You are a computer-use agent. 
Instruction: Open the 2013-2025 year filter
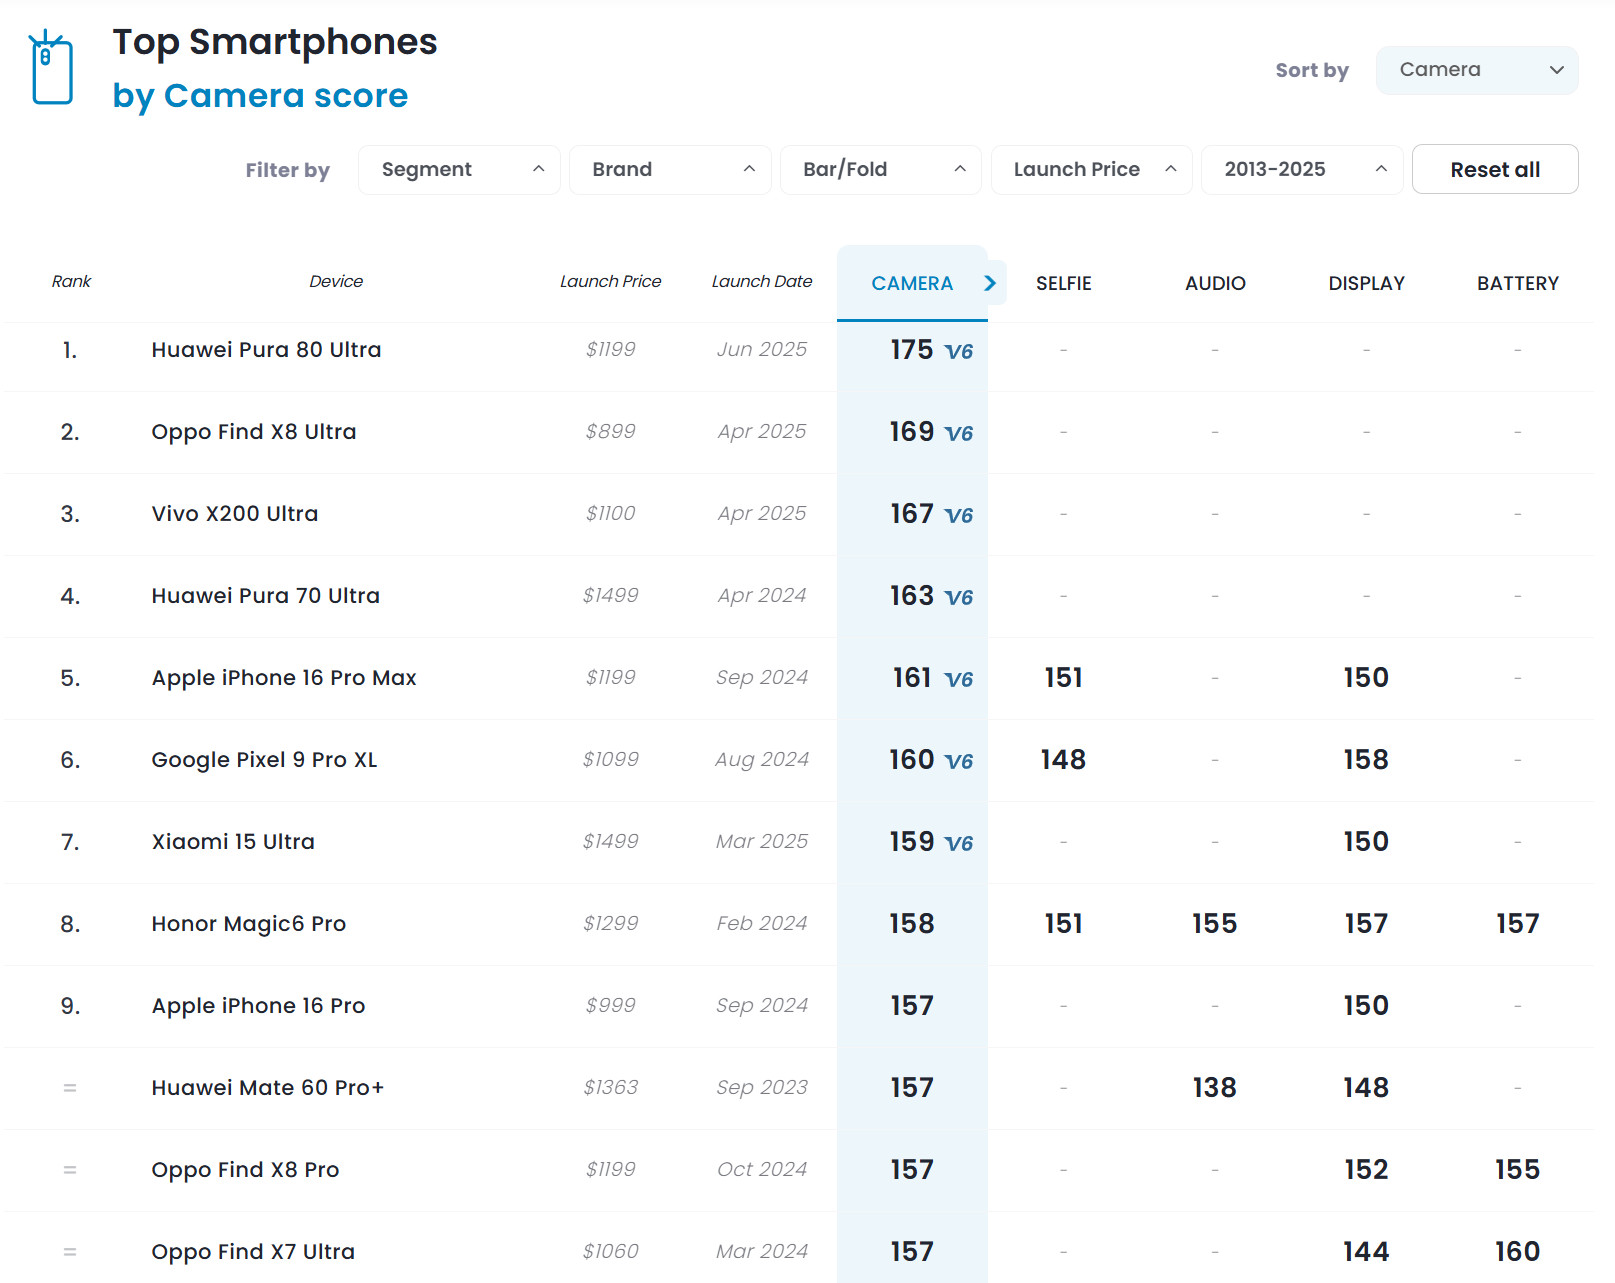1302,170
